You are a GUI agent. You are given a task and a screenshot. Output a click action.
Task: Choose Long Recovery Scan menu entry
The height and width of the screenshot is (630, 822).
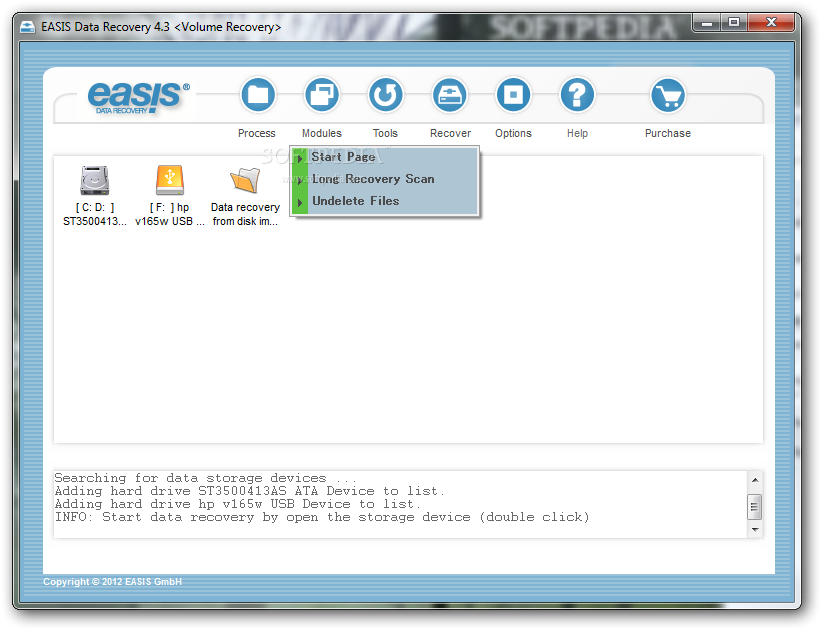(384, 179)
